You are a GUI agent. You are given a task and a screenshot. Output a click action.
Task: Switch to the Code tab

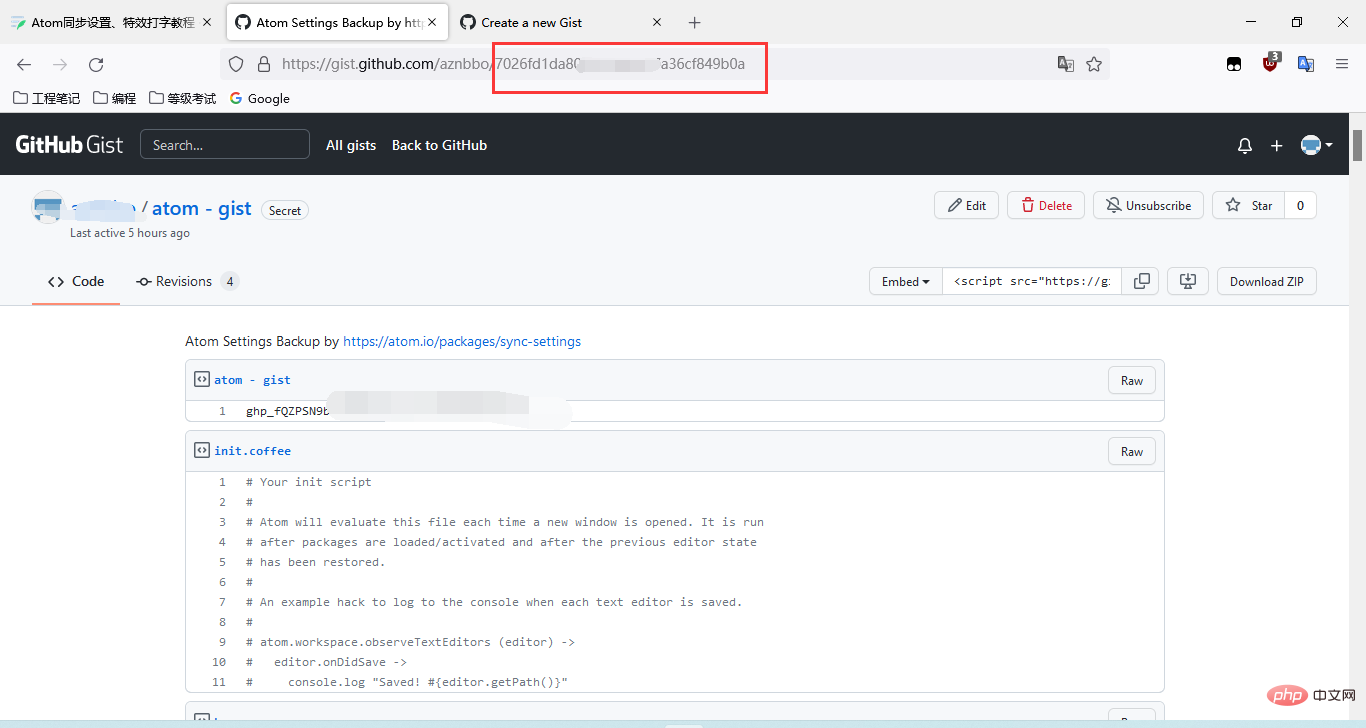pyautogui.click(x=76, y=282)
